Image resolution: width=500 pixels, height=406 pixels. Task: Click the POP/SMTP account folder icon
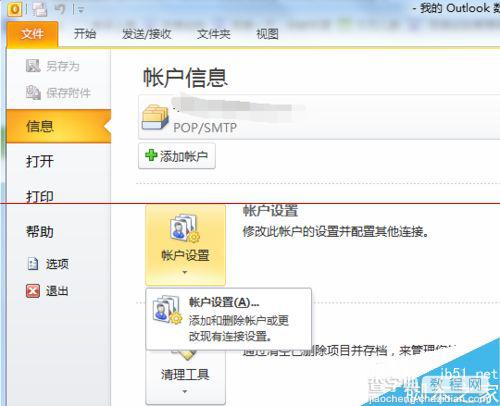[155, 117]
